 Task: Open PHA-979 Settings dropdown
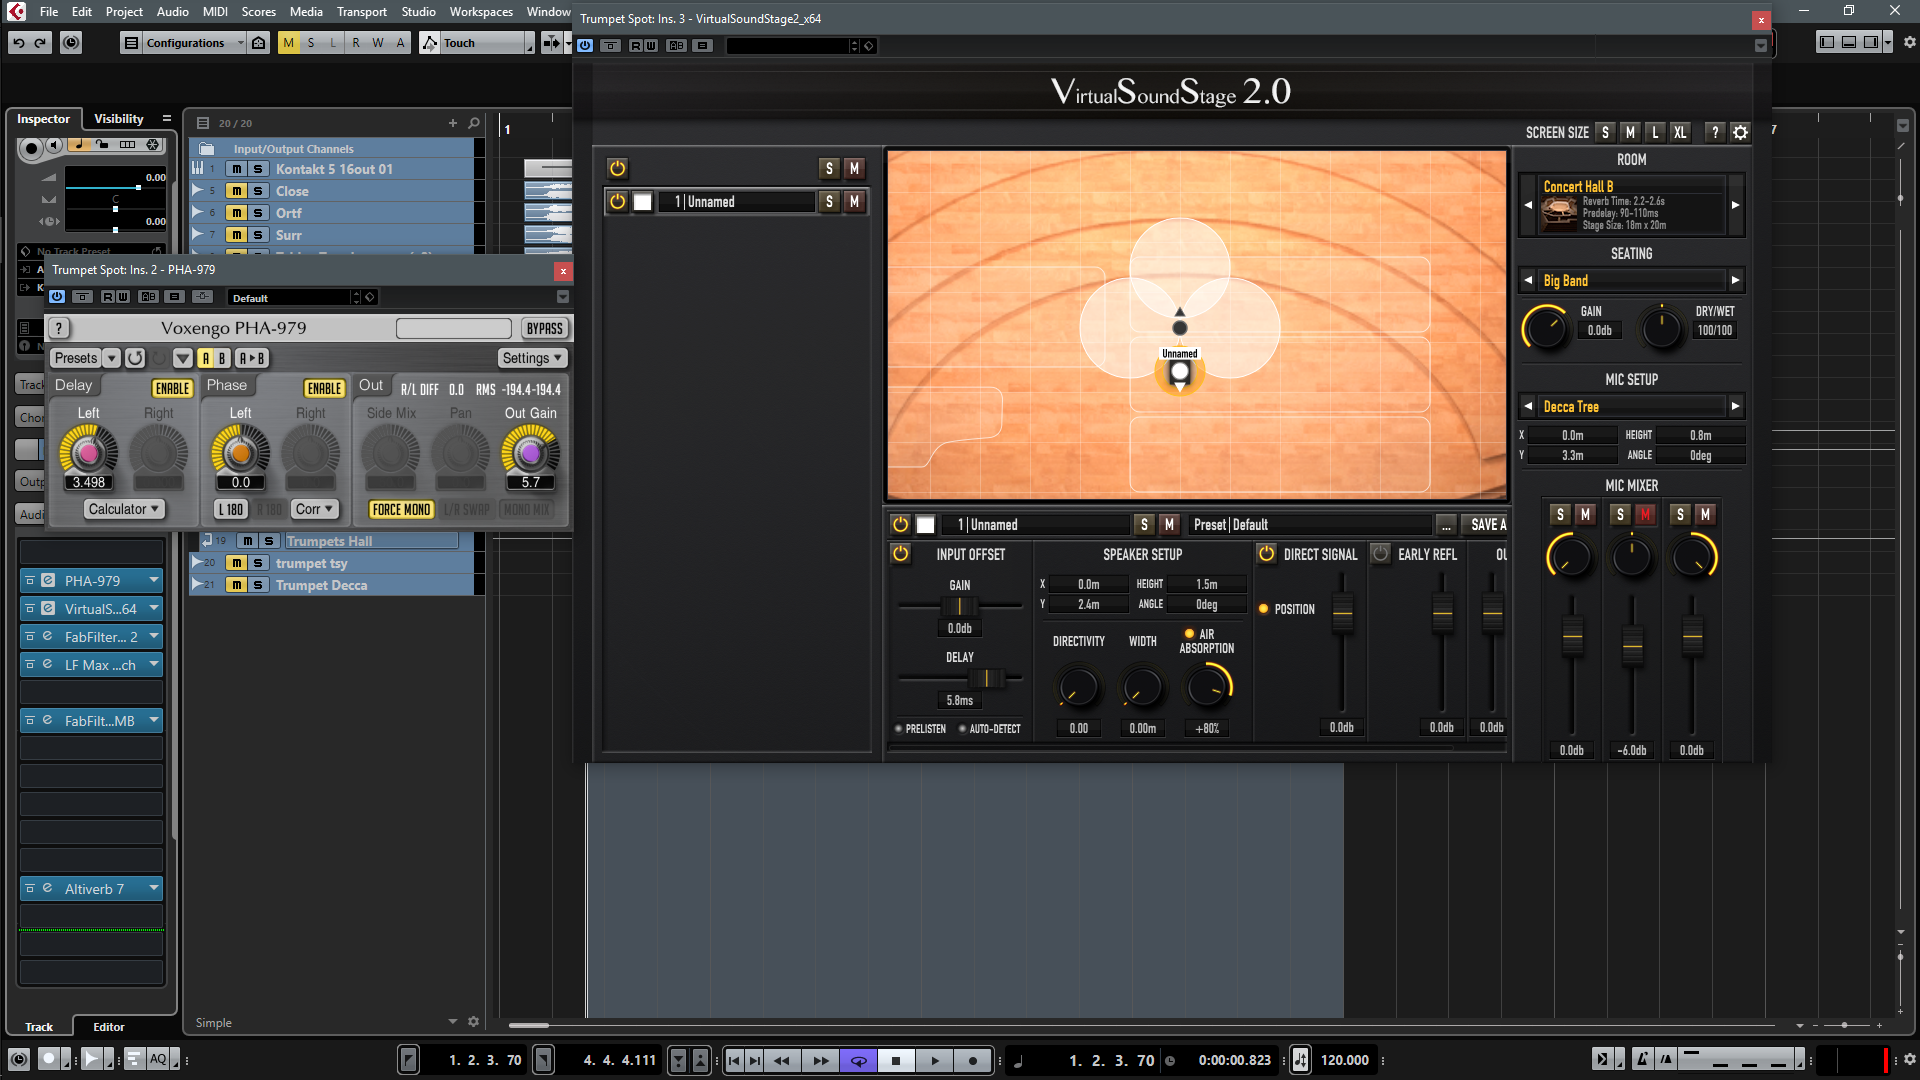532,358
